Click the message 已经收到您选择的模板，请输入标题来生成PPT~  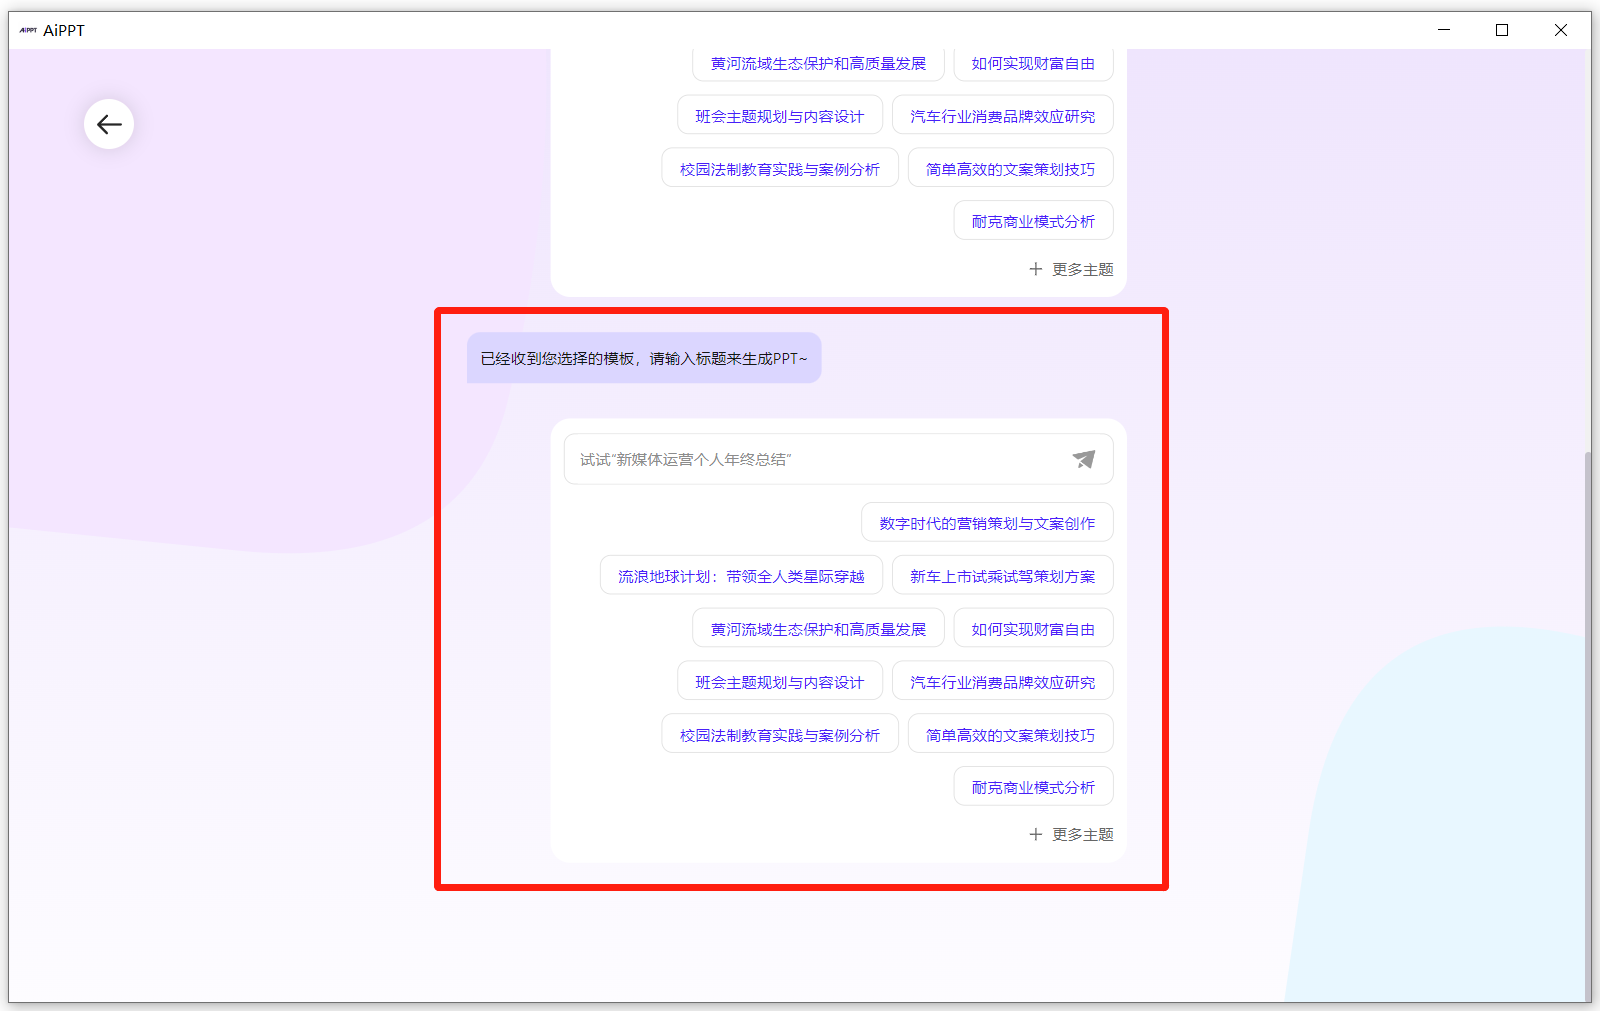coord(644,358)
